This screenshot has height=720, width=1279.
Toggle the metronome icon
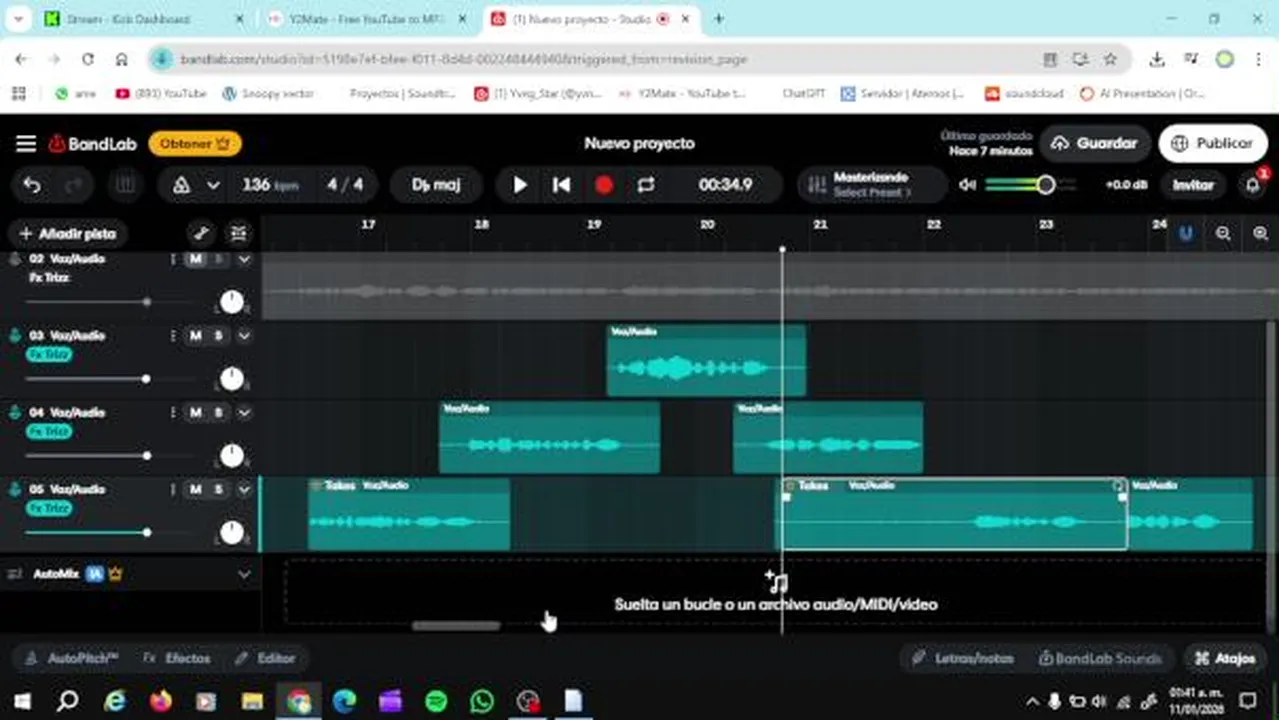pyautogui.click(x=181, y=185)
